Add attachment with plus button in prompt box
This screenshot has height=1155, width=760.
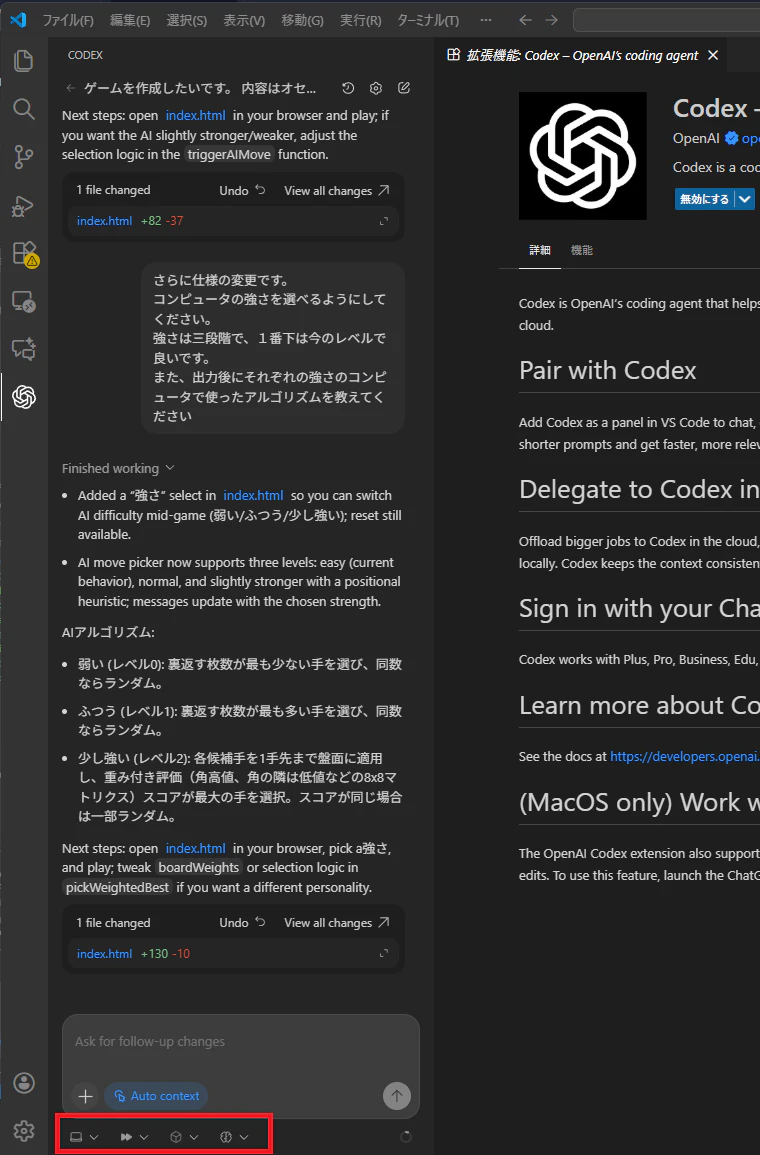tap(85, 1096)
